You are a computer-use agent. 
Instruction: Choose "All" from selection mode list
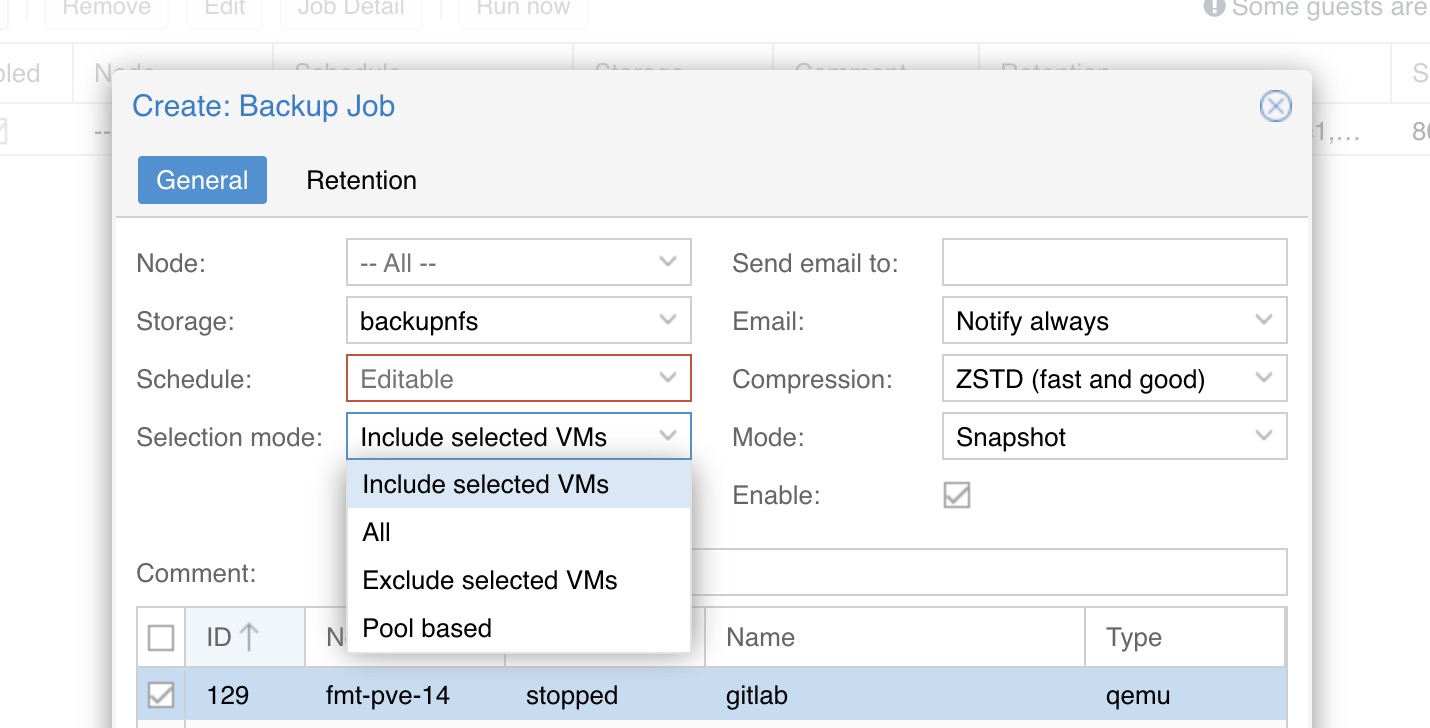click(x=377, y=532)
